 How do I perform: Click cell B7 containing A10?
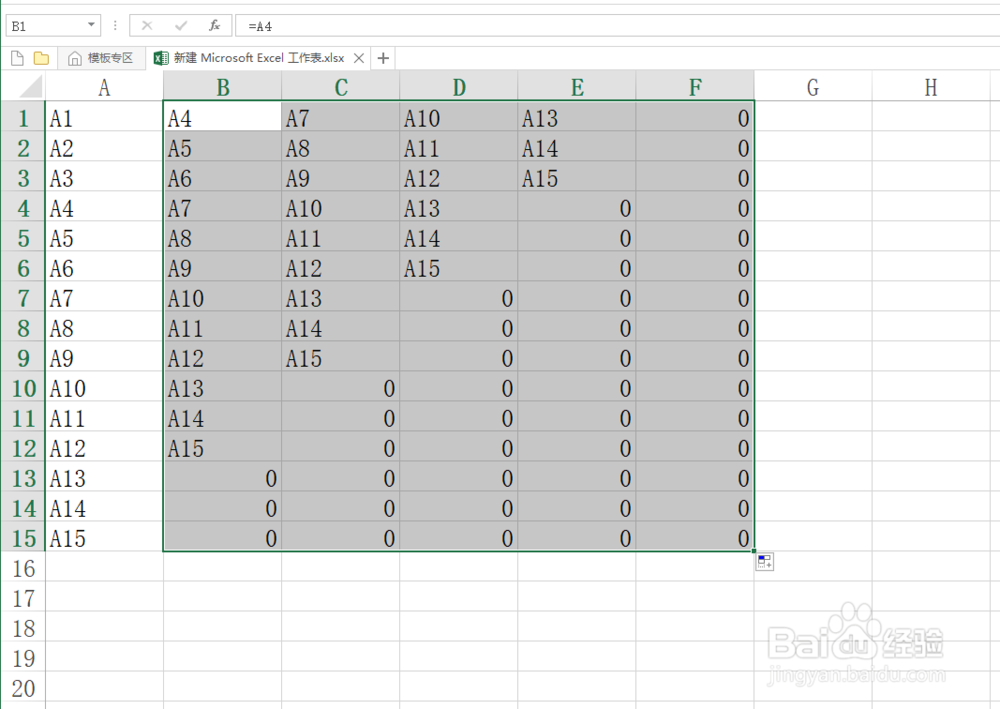tap(222, 297)
